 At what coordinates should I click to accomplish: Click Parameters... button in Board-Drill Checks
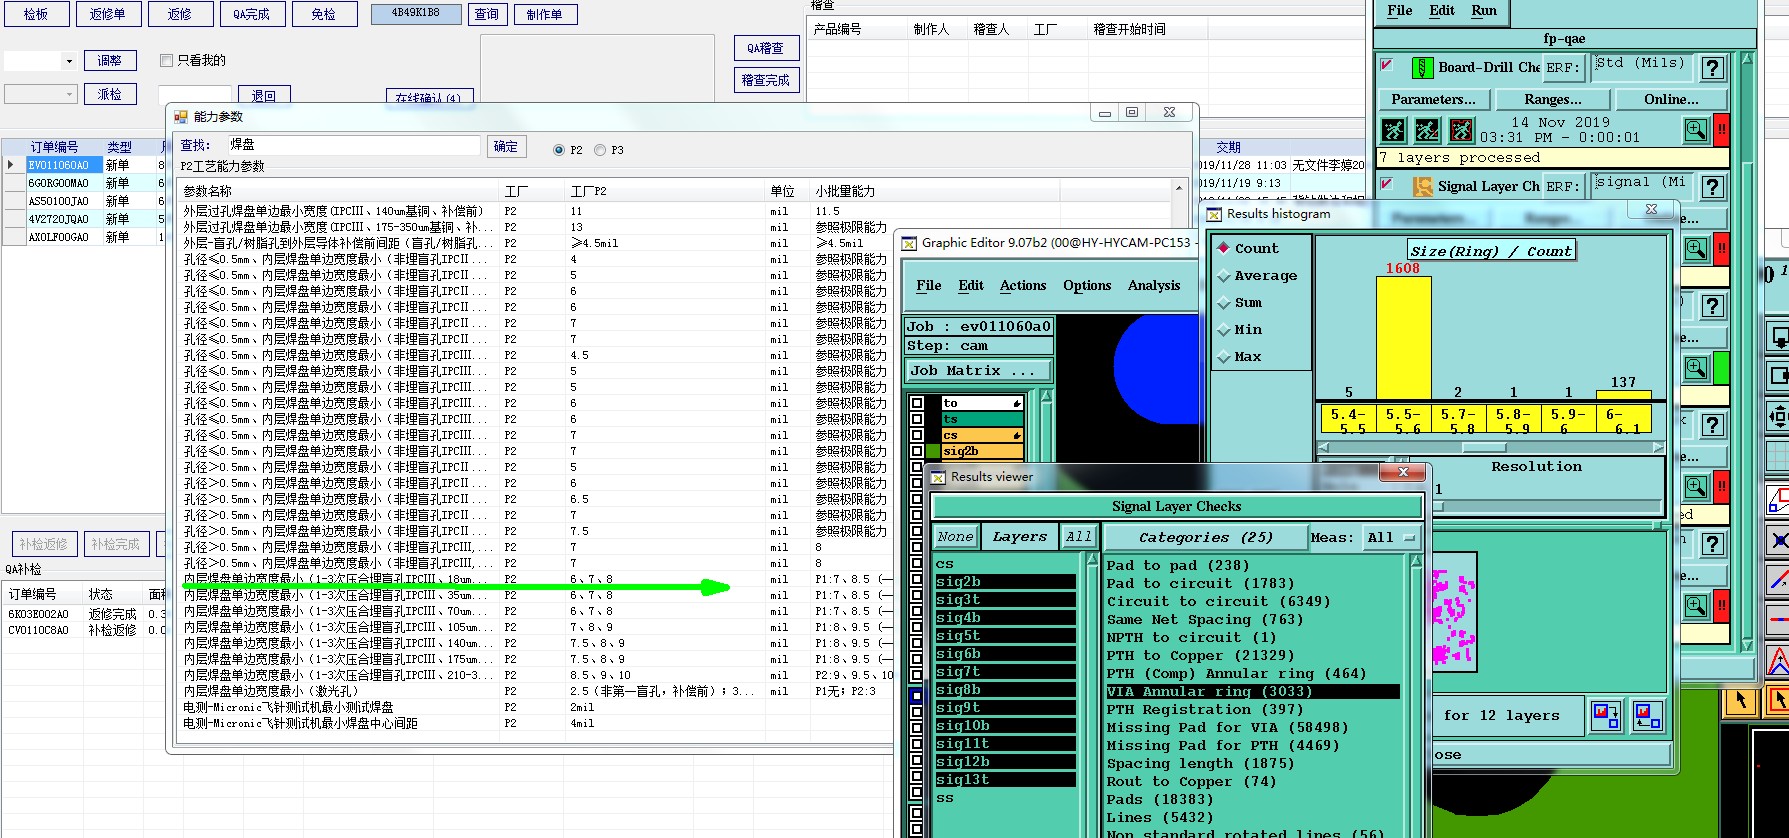point(1434,100)
